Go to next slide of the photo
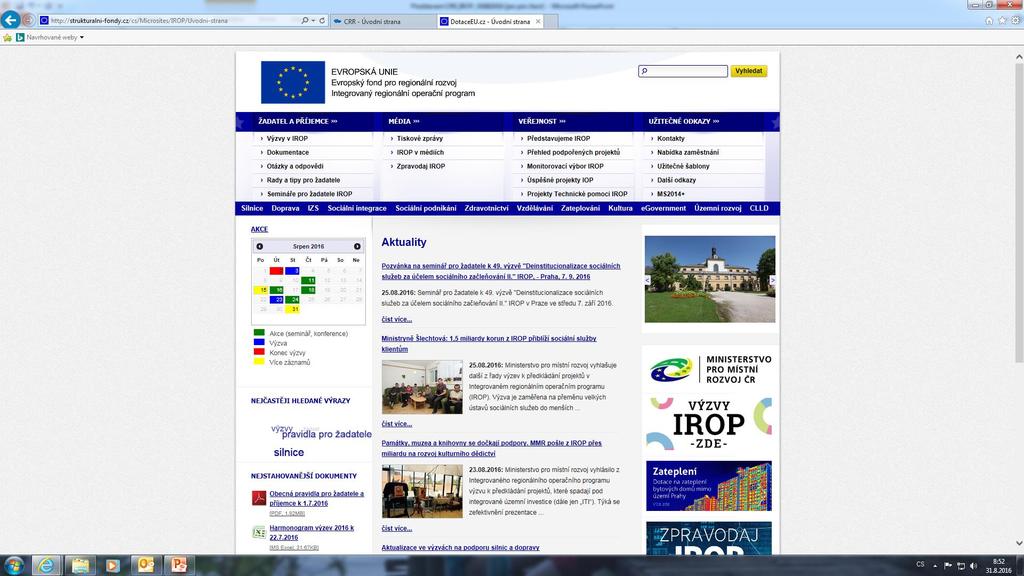1024x576 pixels. click(772, 280)
